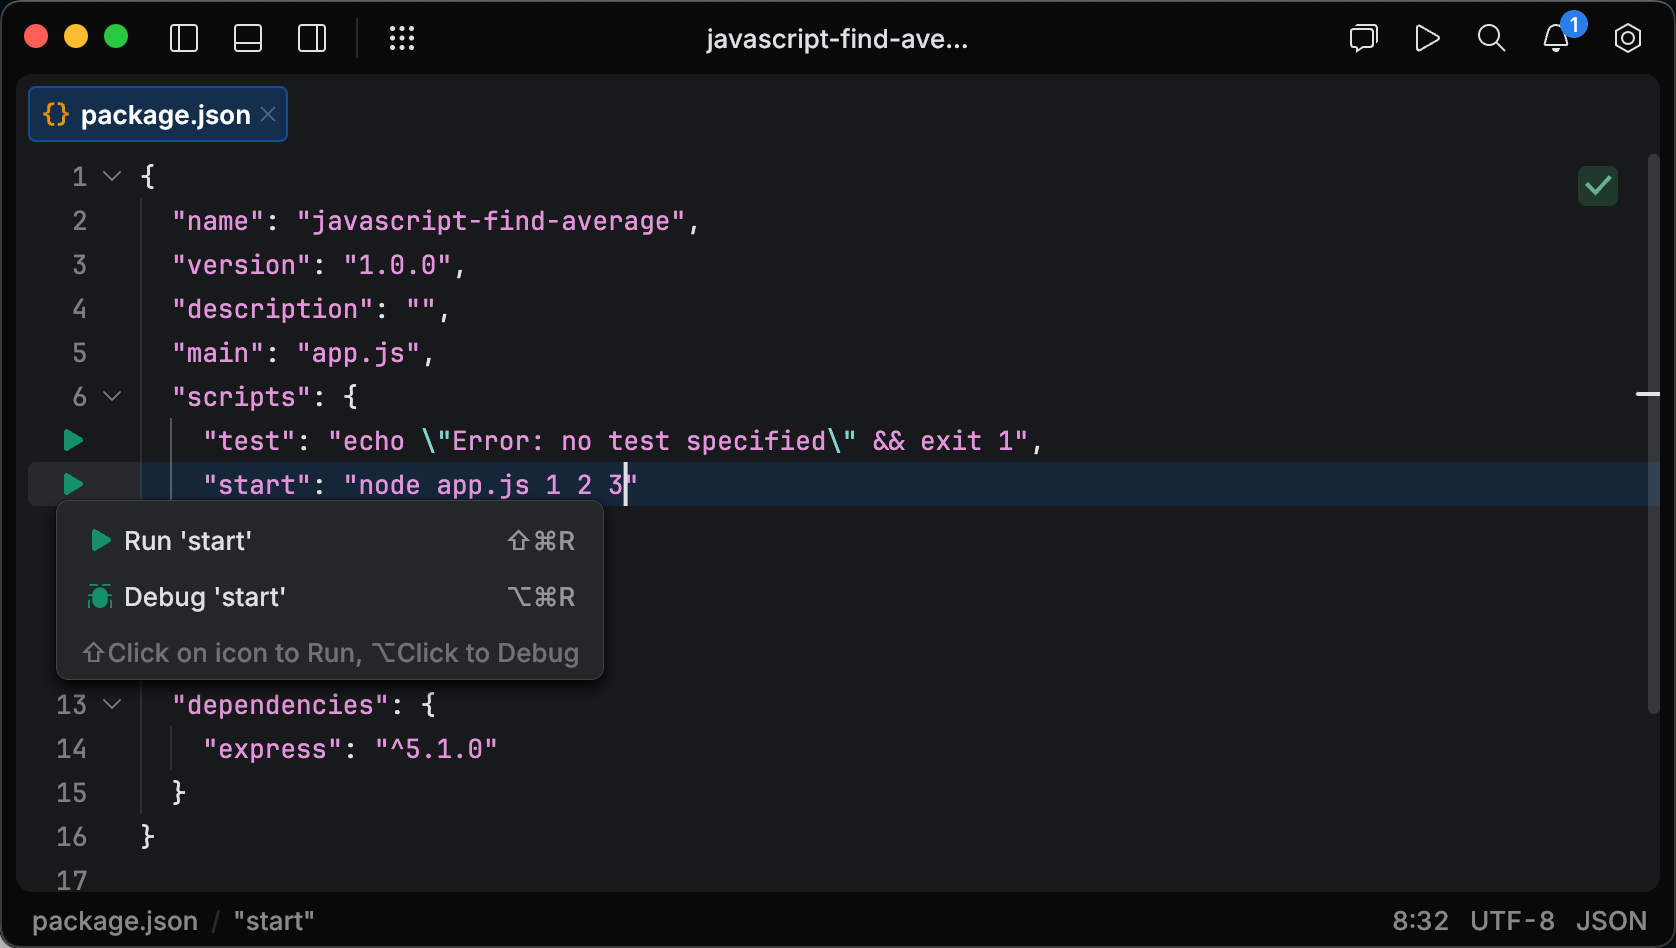Collapse the scripts block on line 6
Viewport: 1676px width, 948px height.
[113, 396]
